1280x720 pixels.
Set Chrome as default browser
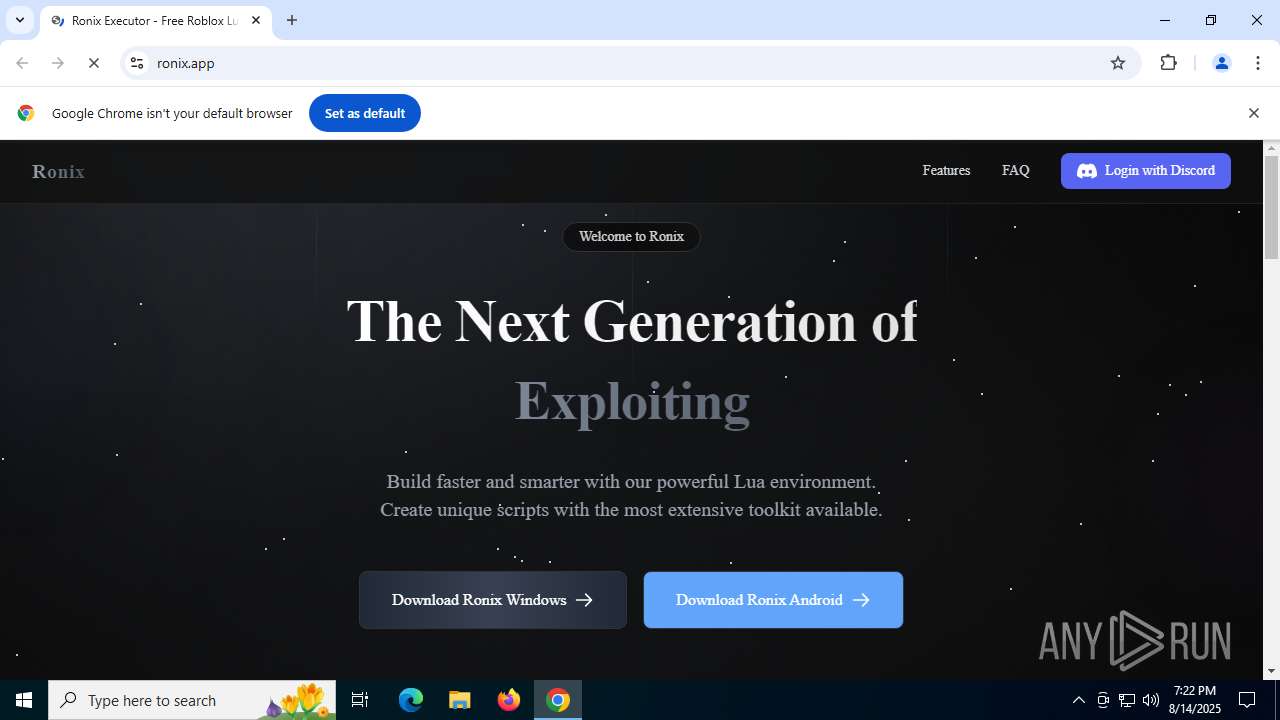364,113
